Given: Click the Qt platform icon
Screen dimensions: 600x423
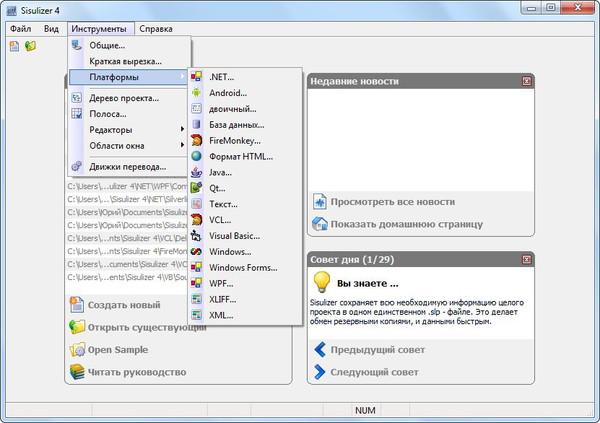Looking at the screenshot, I should click(x=196, y=188).
